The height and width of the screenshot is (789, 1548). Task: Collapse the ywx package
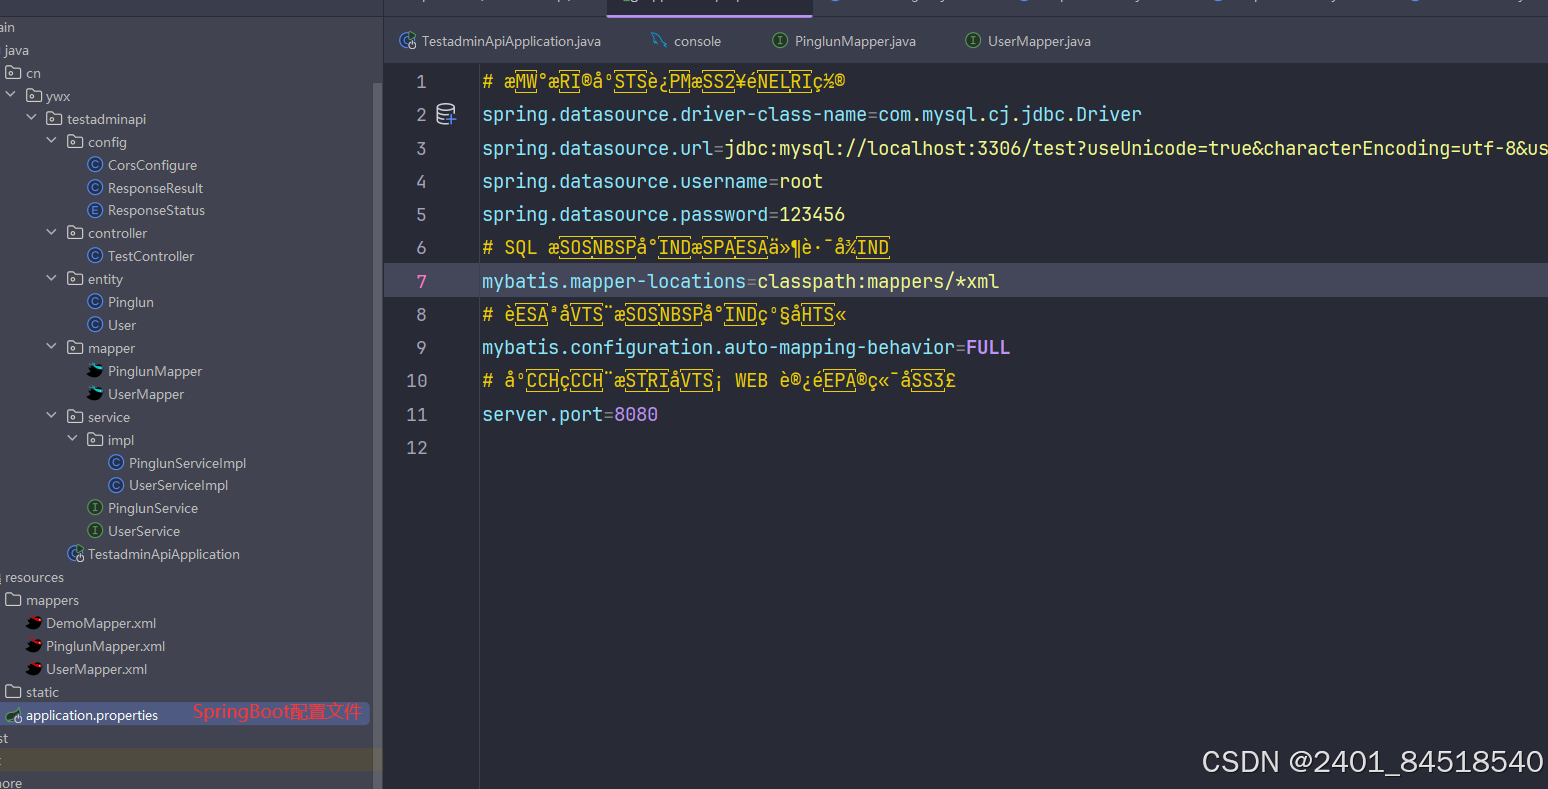(11, 96)
